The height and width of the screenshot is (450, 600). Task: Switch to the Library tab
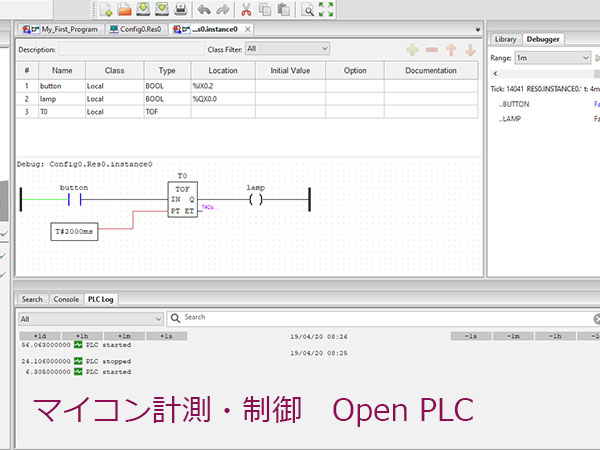(506, 39)
